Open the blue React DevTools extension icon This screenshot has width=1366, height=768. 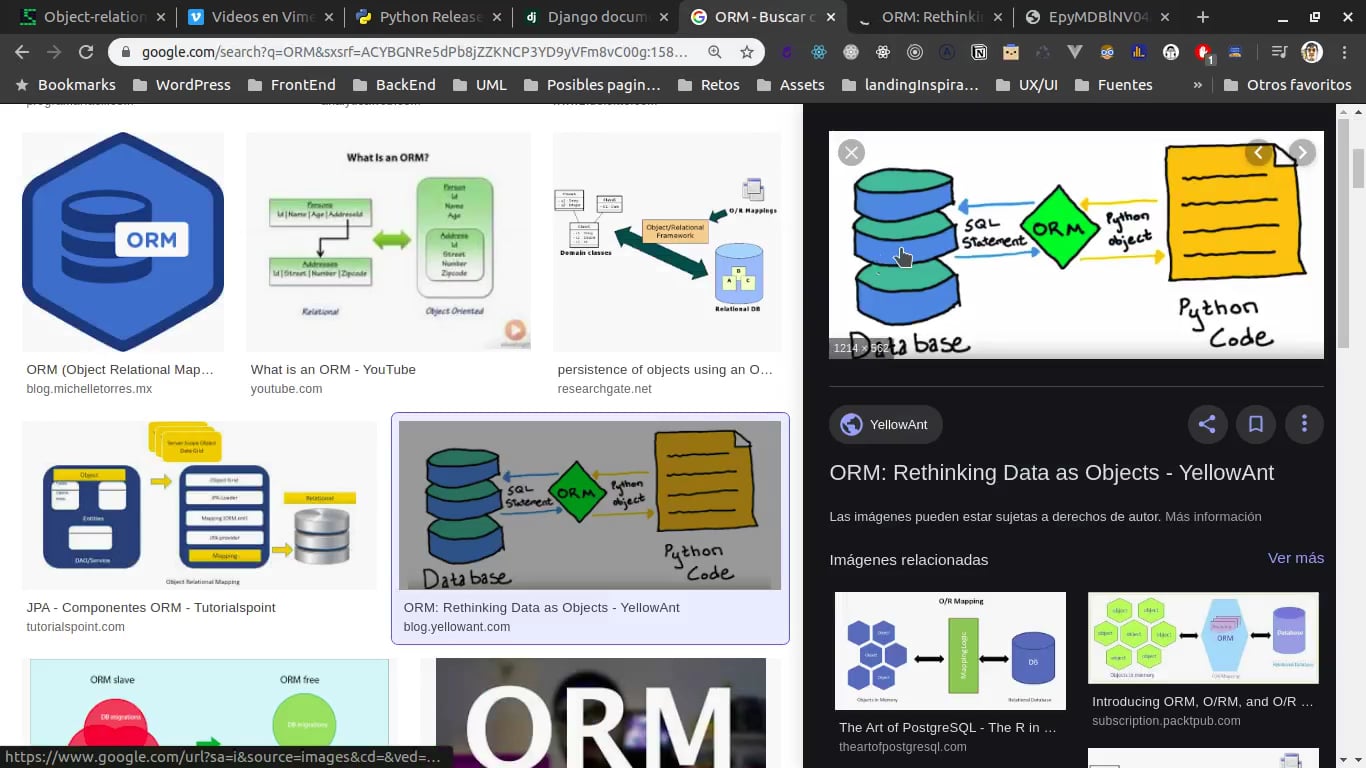(819, 52)
